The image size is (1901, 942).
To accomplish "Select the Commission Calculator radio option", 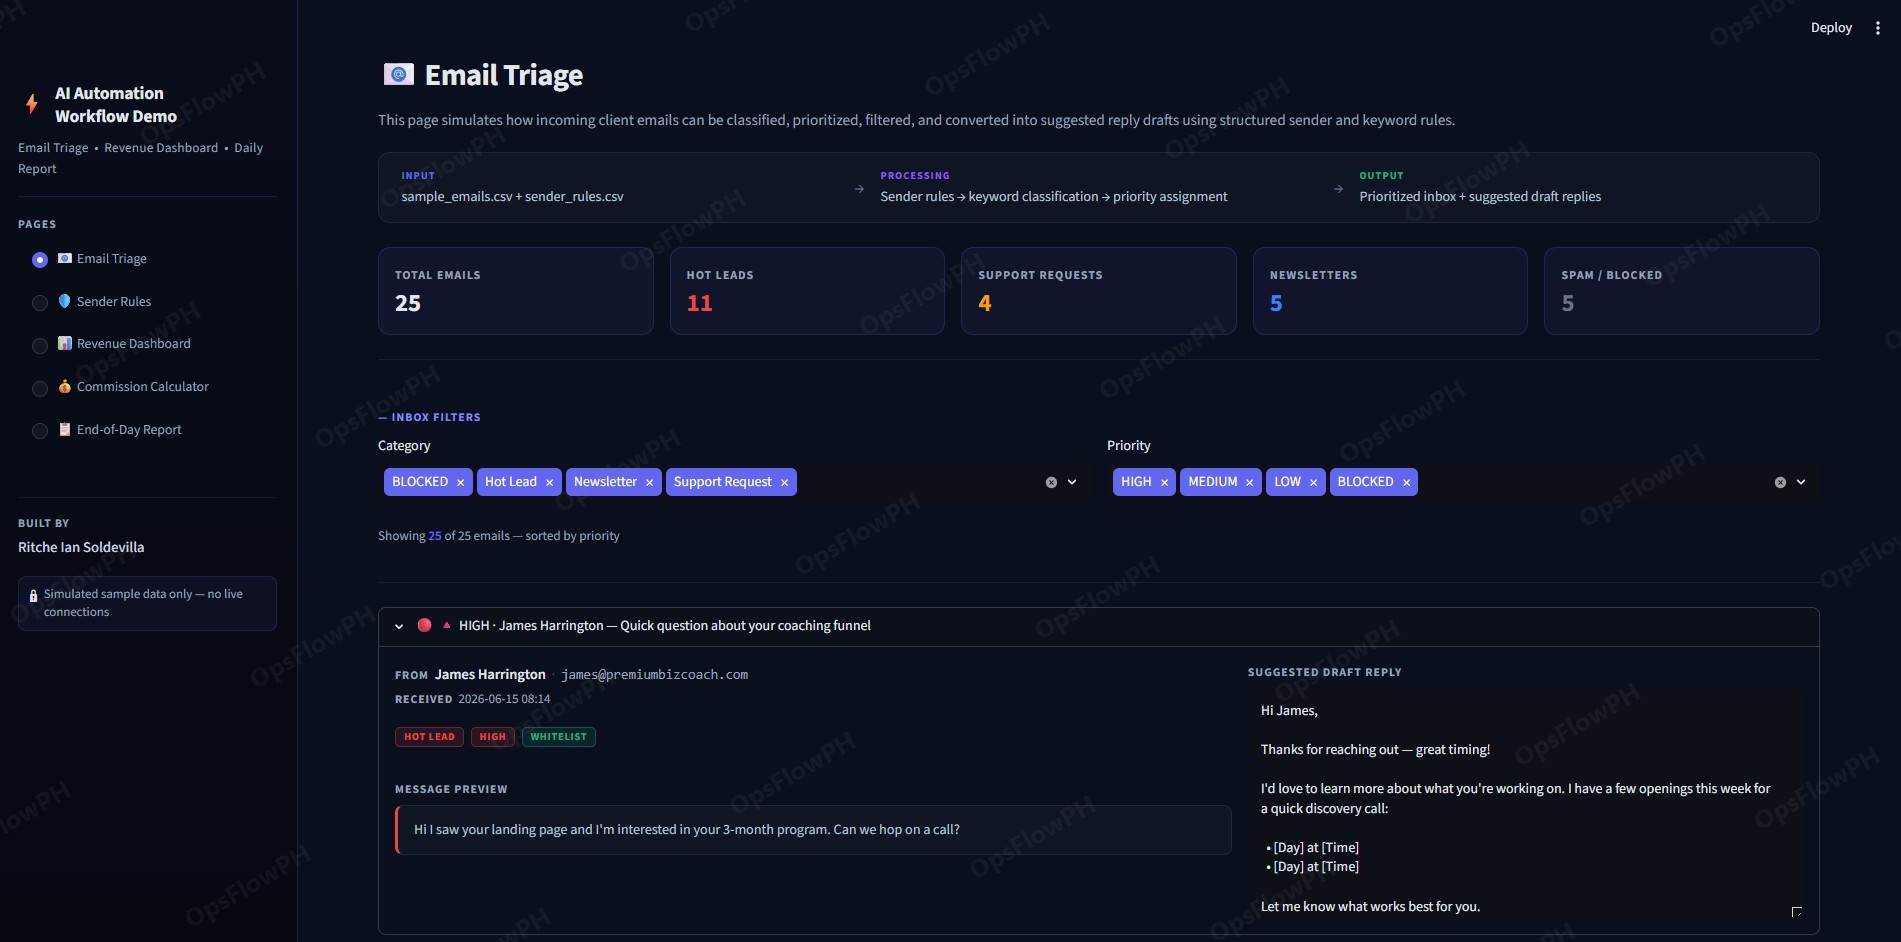I will (x=40, y=388).
